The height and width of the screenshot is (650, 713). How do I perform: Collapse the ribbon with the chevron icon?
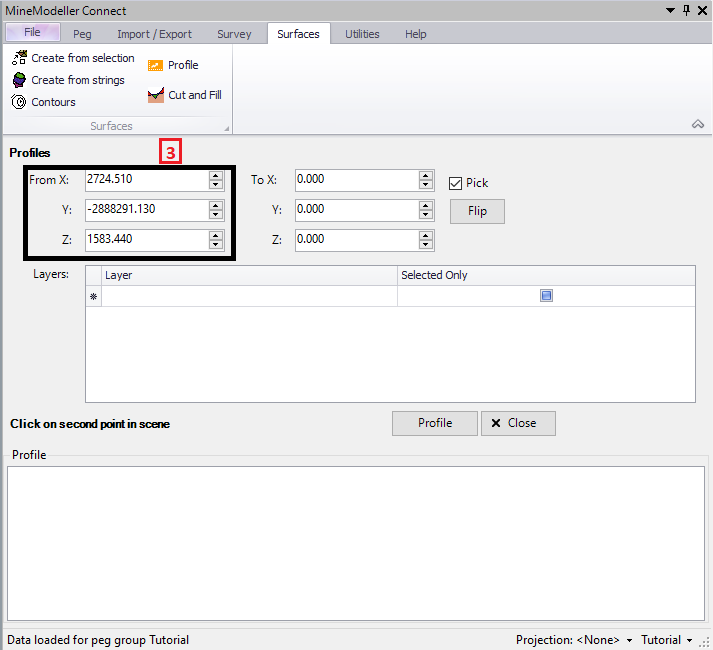pos(697,124)
